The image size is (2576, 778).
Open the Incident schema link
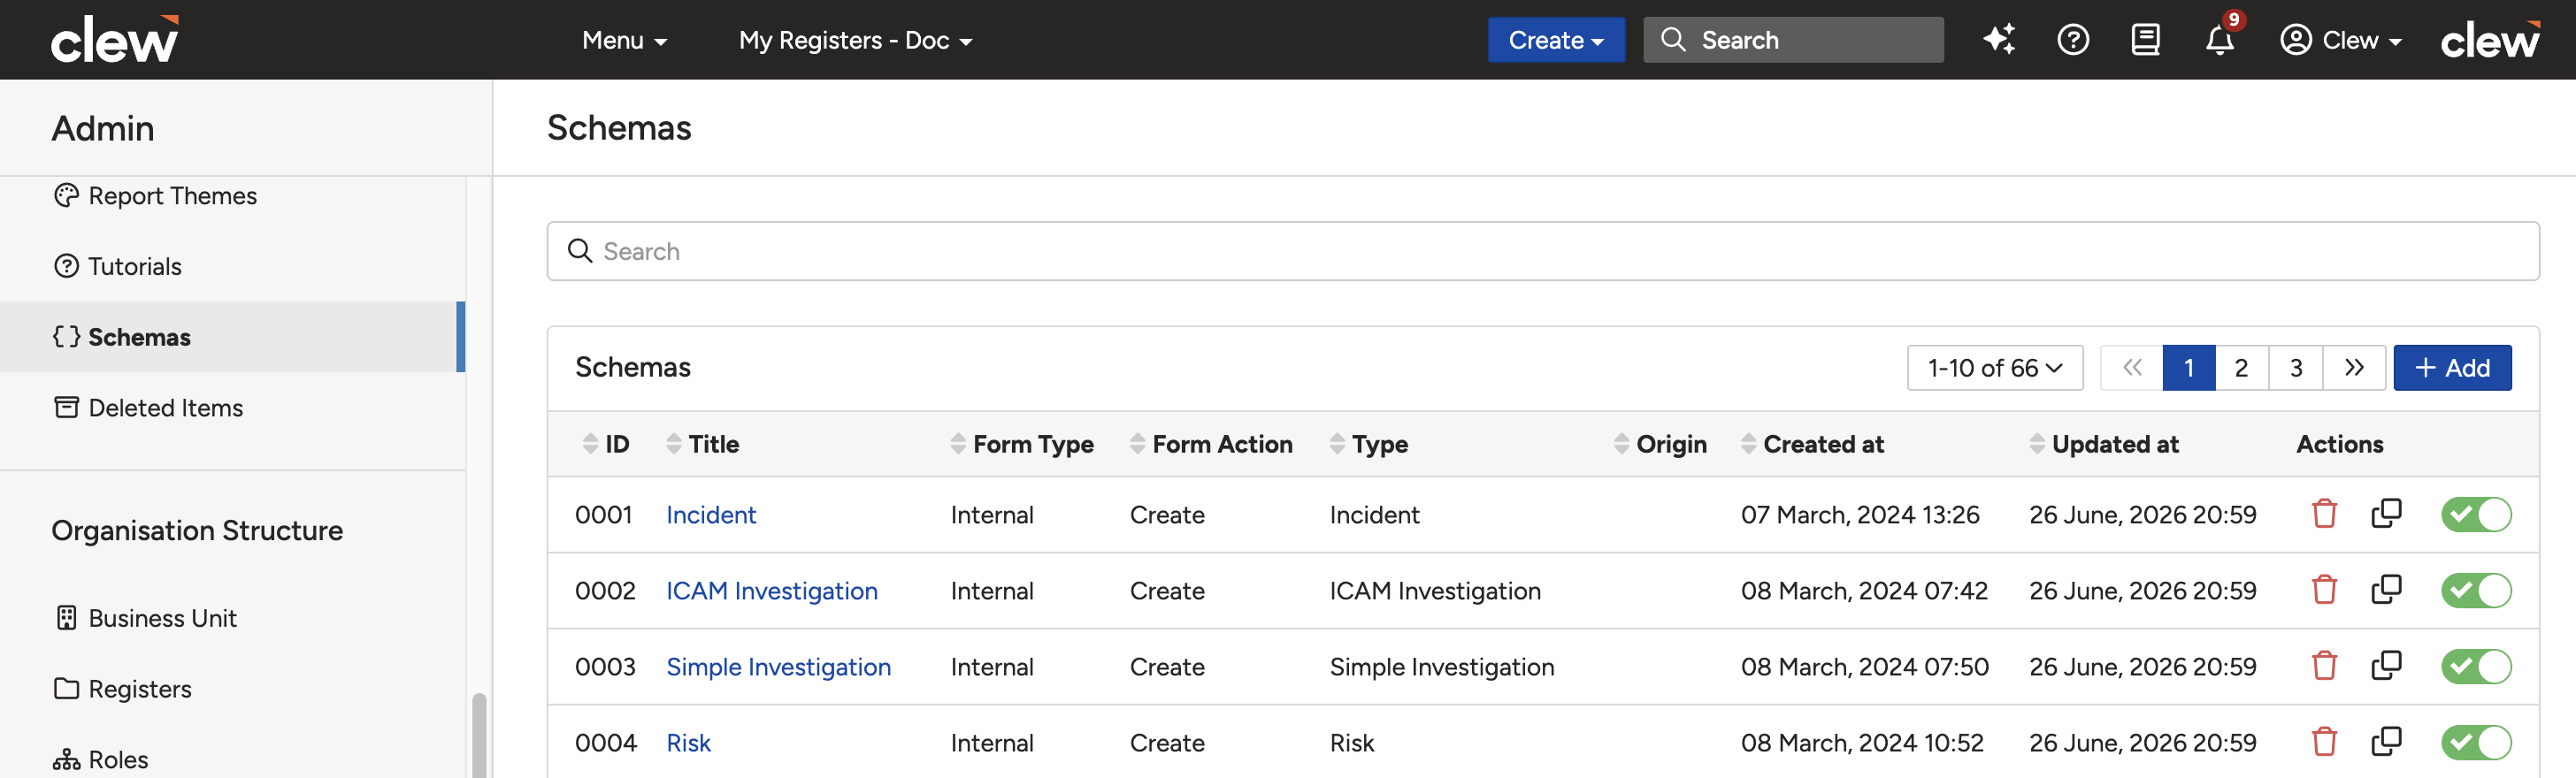coord(711,514)
